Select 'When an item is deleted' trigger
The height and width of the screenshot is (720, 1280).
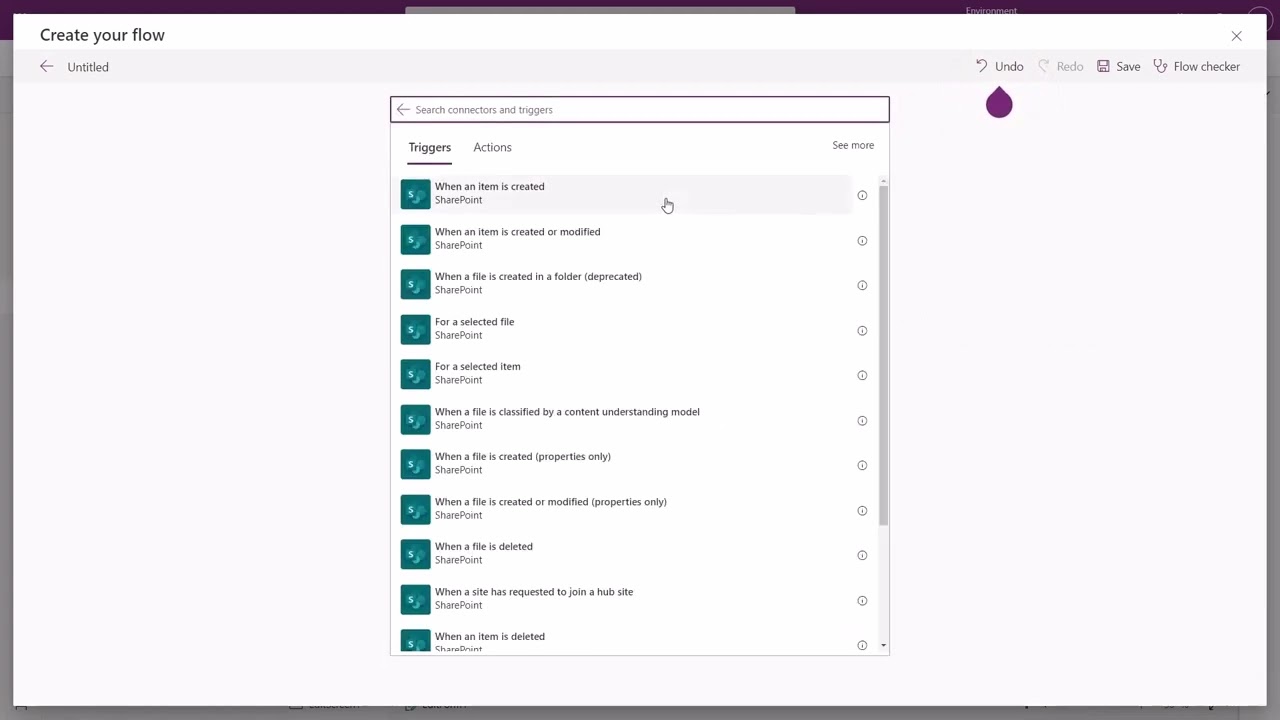(x=625, y=640)
